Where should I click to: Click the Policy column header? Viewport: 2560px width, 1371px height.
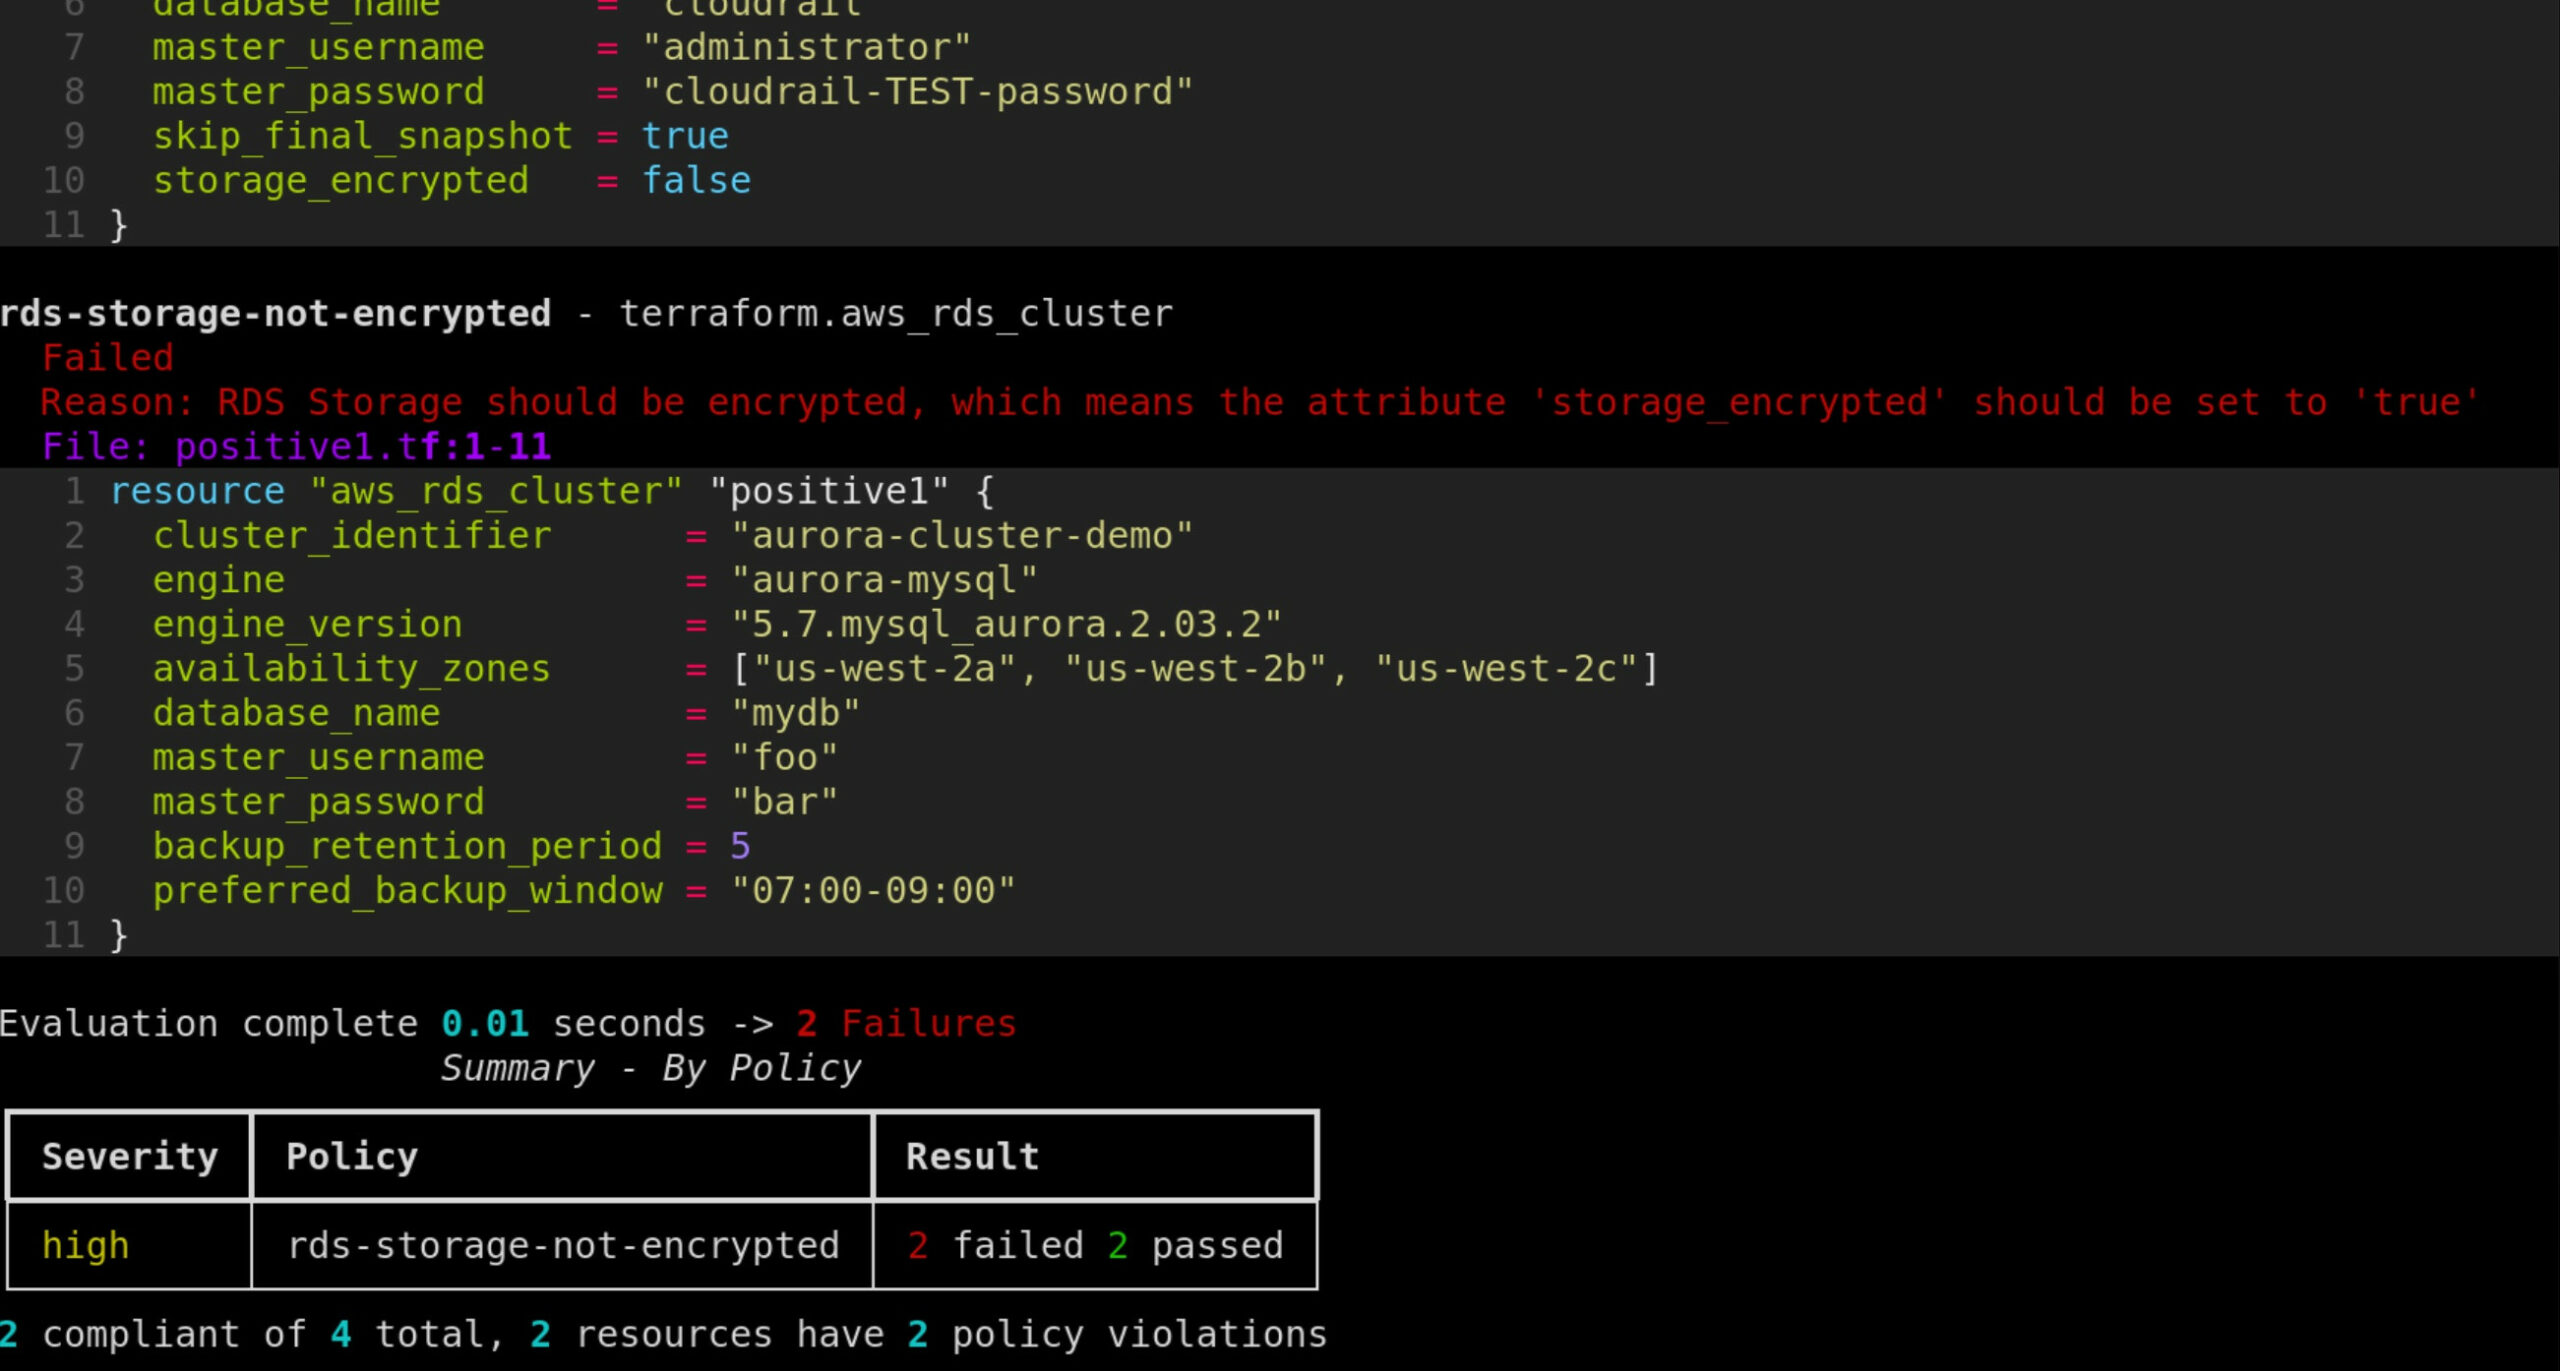(x=352, y=1156)
